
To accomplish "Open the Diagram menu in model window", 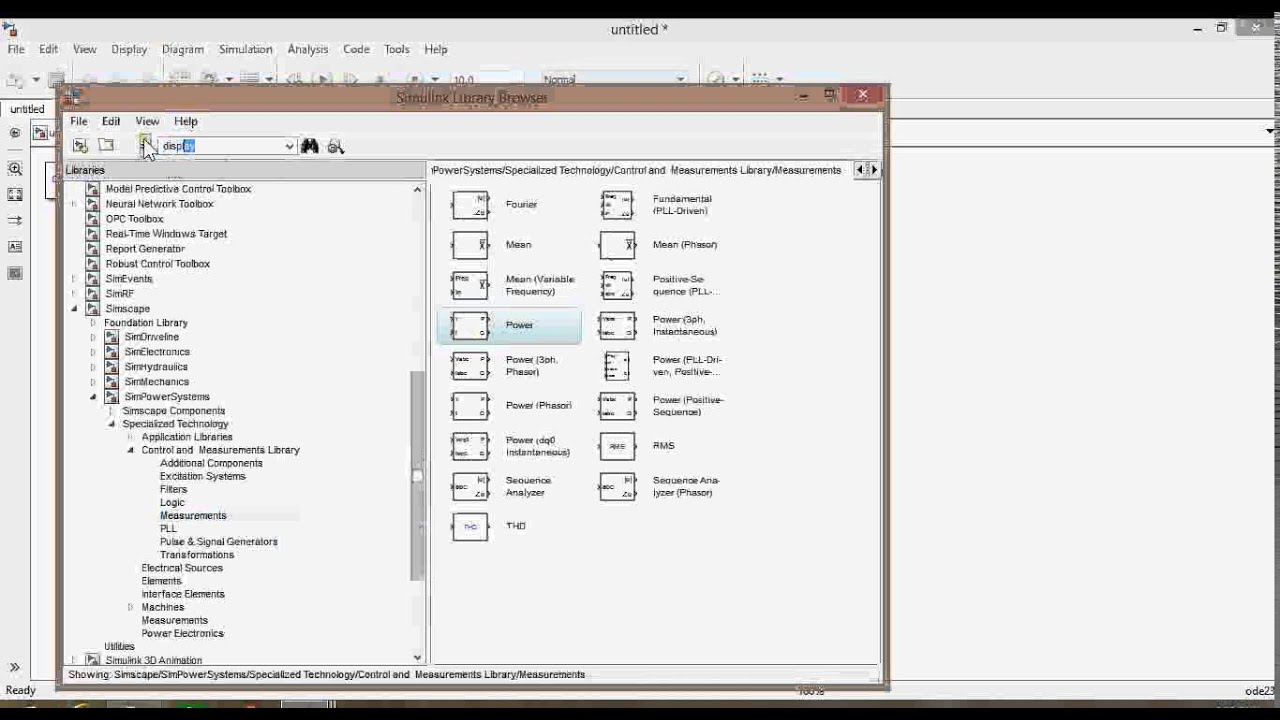I will [x=183, y=49].
